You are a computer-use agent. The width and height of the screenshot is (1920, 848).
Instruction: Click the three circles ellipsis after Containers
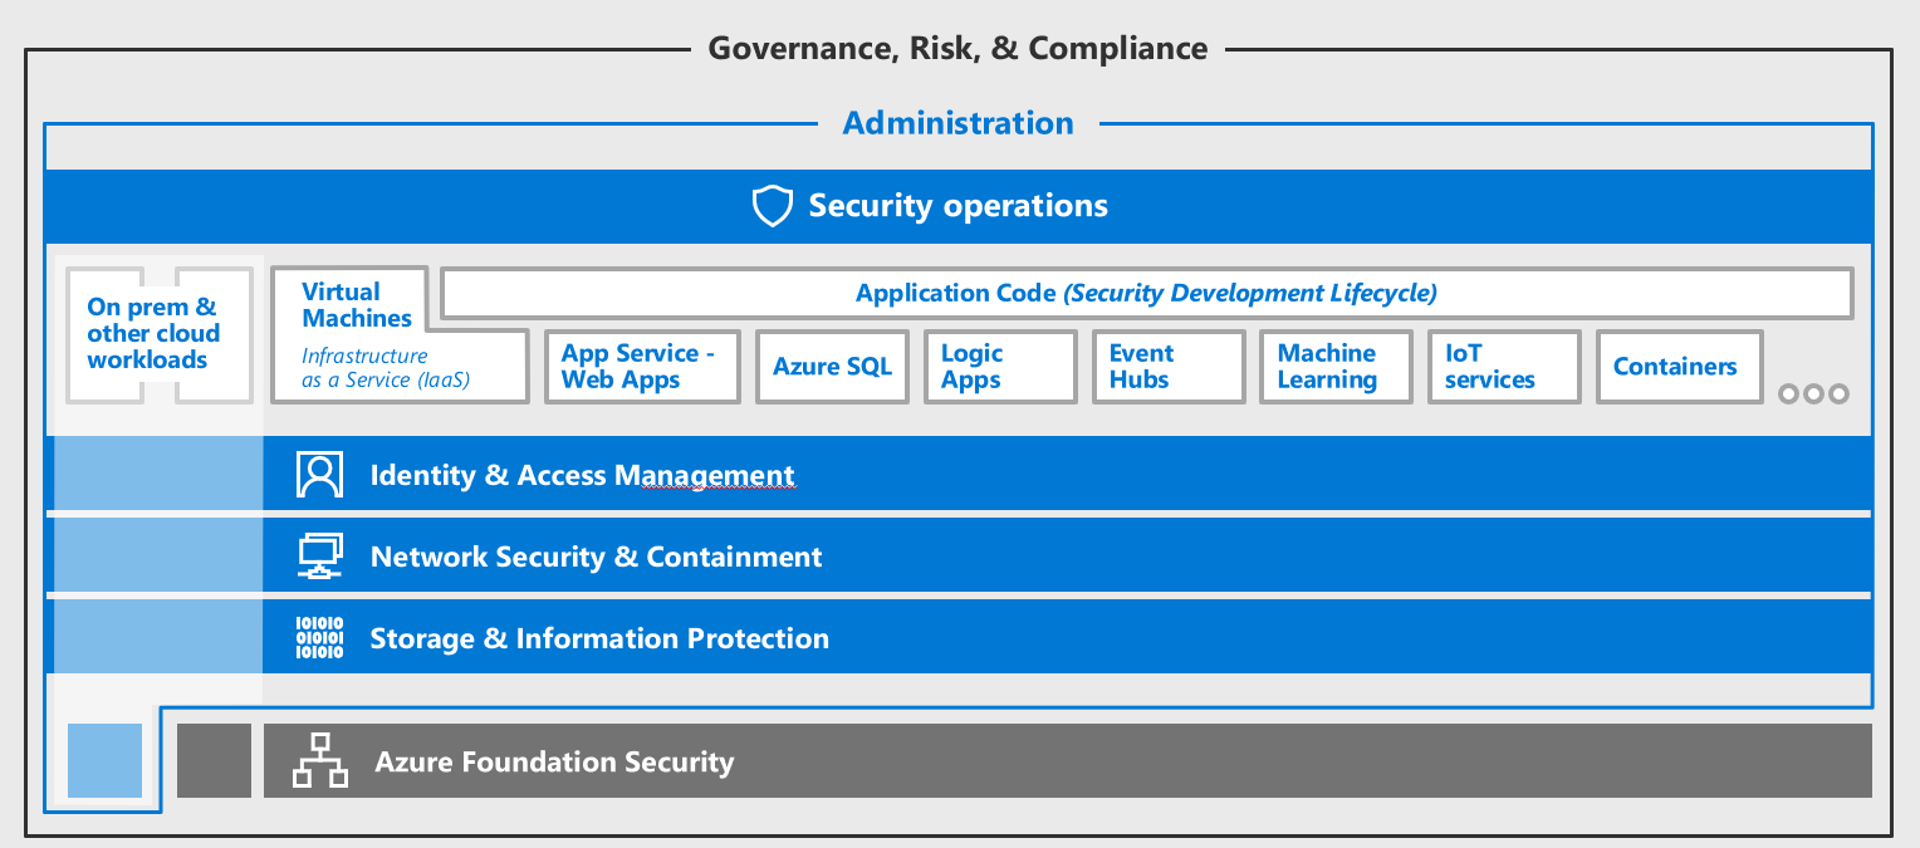click(1813, 393)
